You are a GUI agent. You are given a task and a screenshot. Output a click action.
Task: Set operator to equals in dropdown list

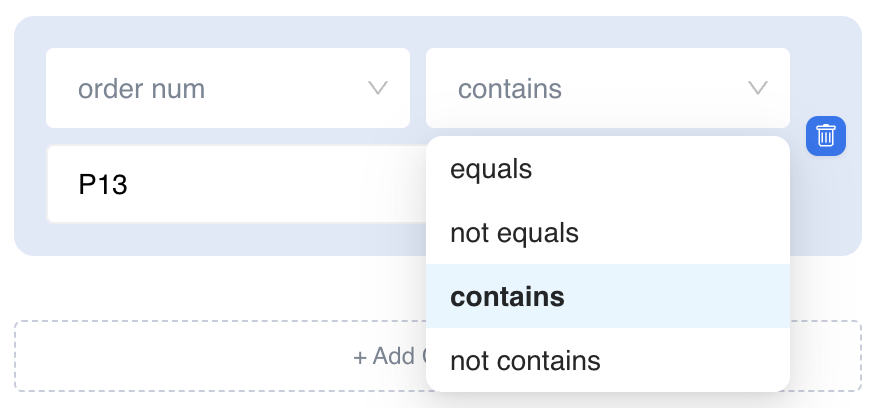click(492, 169)
